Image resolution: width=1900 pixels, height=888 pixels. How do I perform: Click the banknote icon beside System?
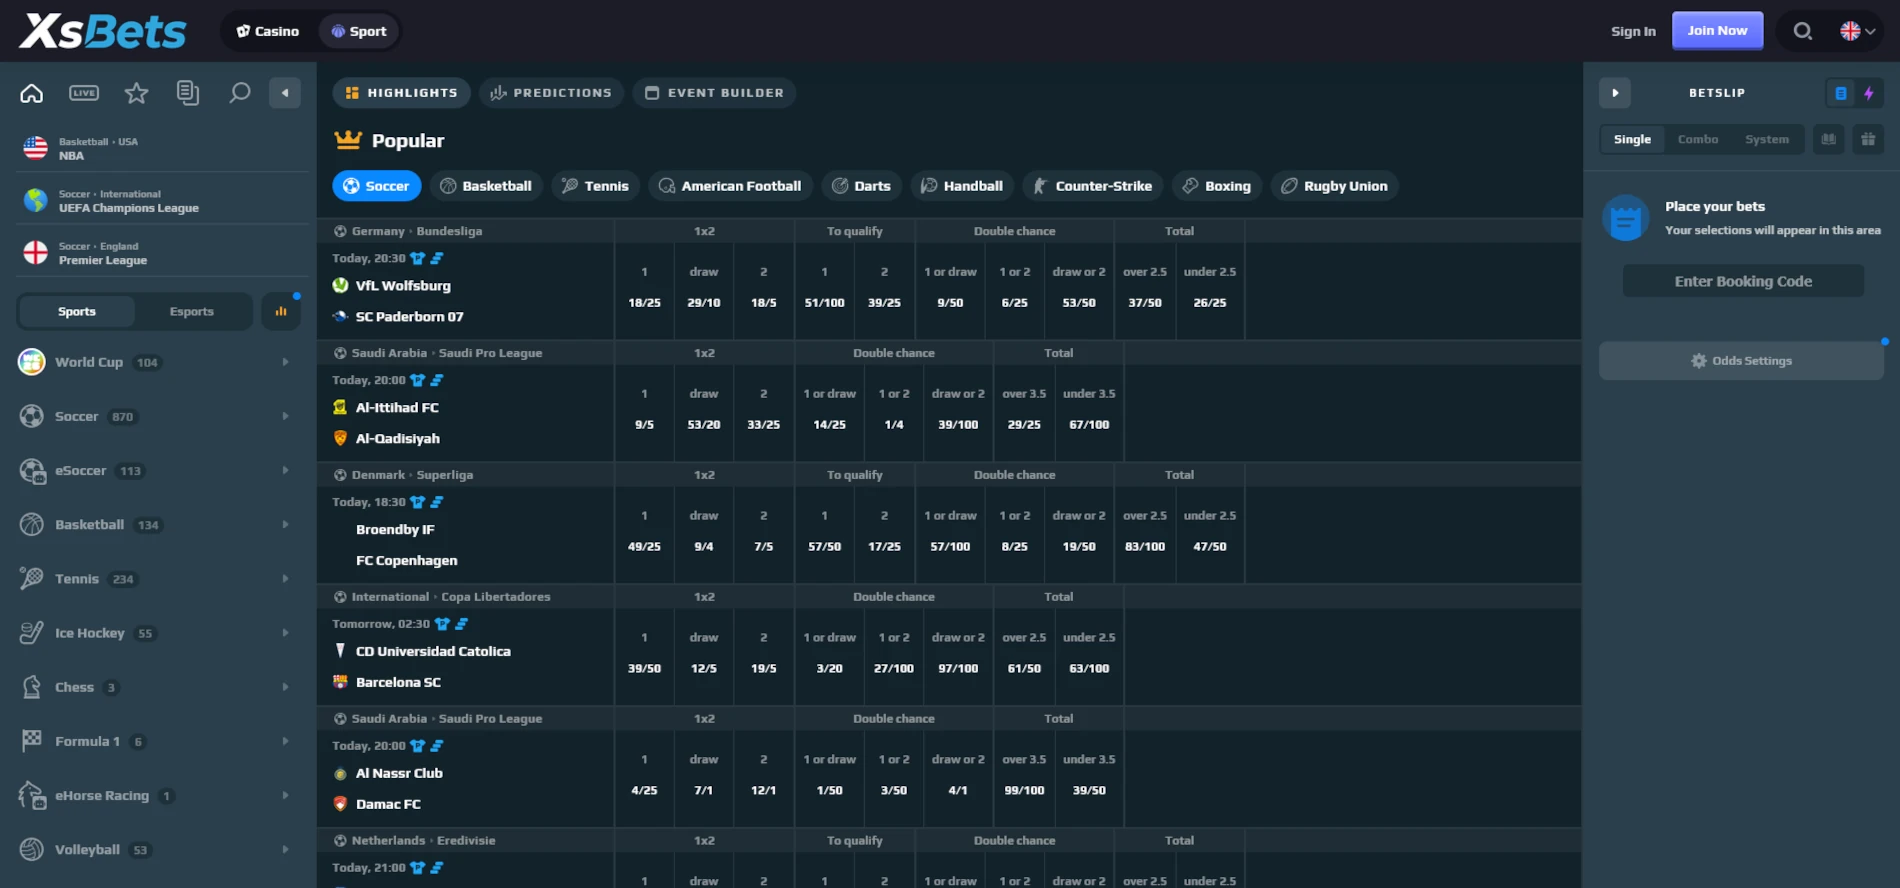coord(1828,139)
